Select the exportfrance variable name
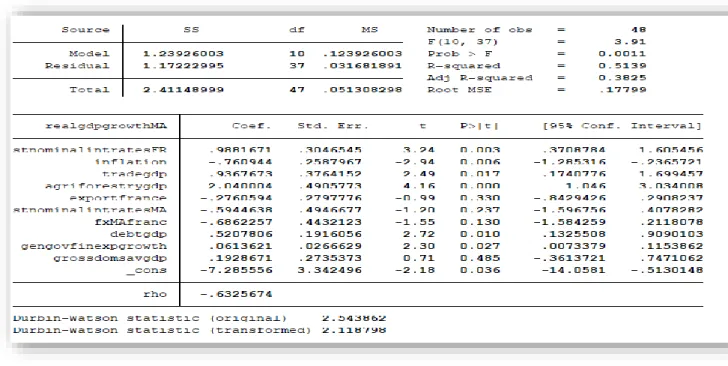Viewport: 728px width, 366px height. pyautogui.click(x=118, y=198)
